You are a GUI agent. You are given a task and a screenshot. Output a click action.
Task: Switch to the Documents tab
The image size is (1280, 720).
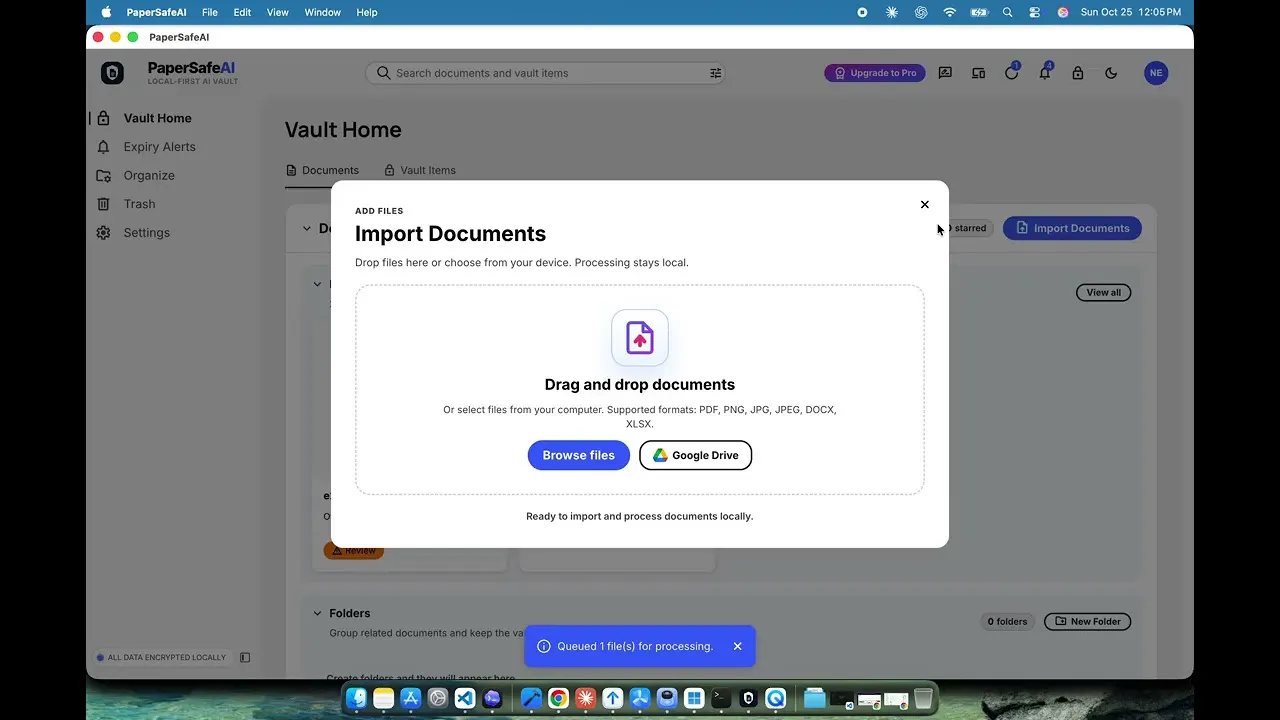click(x=322, y=170)
